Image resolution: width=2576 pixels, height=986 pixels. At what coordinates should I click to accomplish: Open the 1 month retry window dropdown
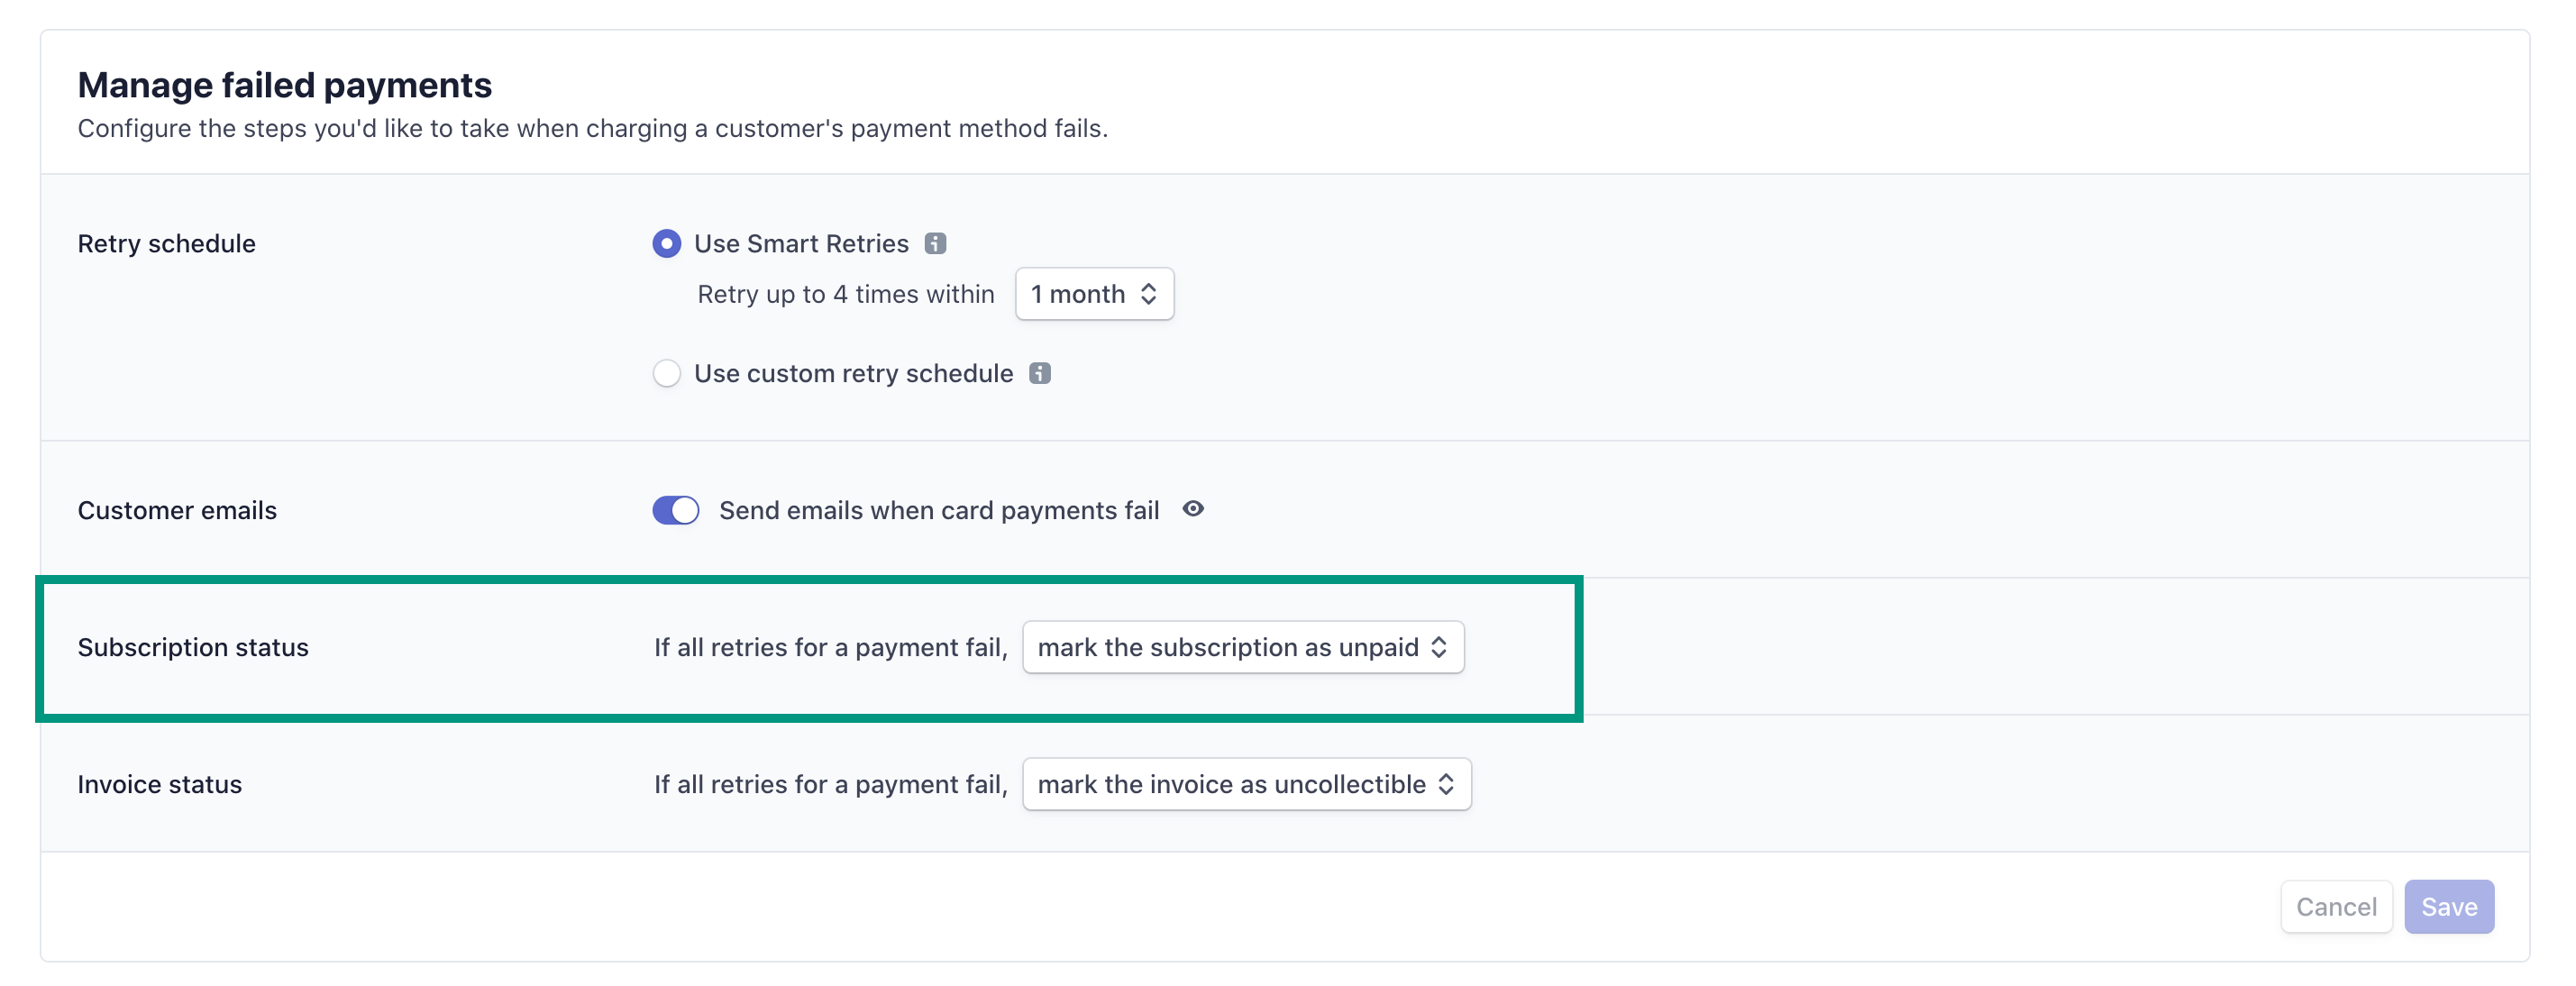(1094, 294)
